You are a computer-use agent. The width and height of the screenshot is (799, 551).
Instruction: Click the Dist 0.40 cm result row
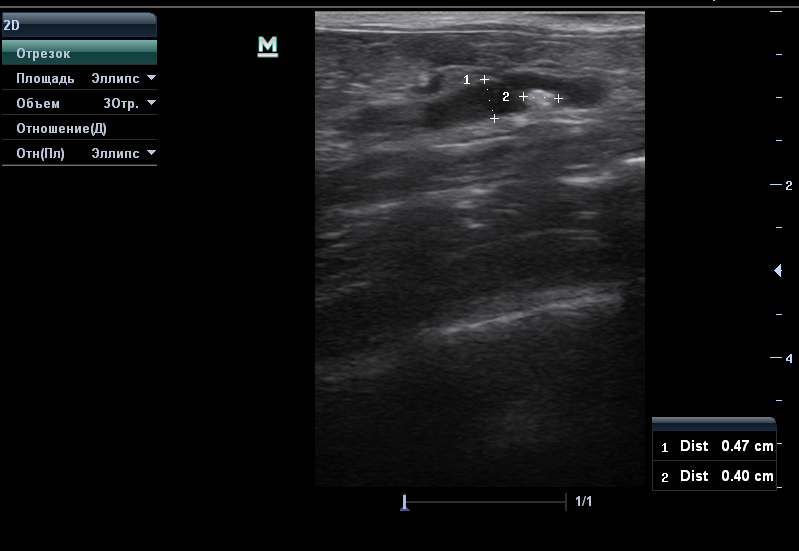point(714,476)
